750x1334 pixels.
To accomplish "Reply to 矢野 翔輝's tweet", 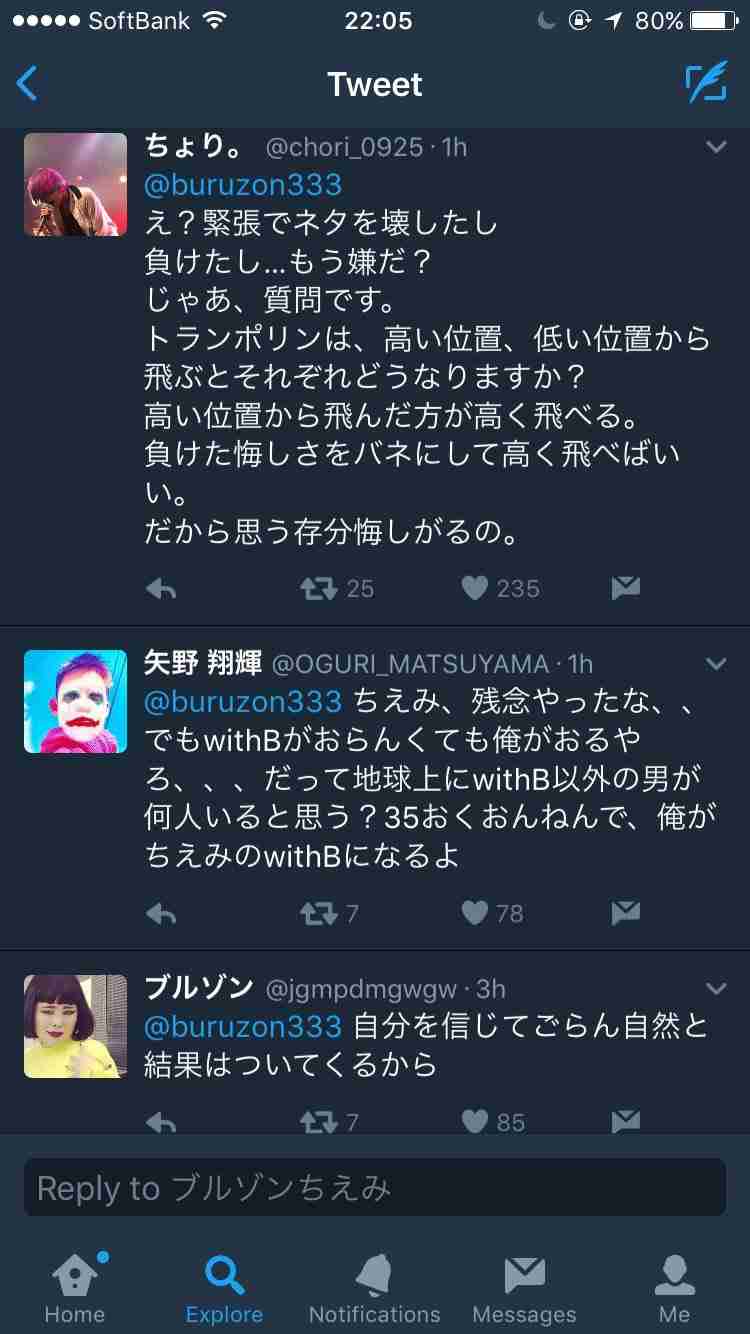I will click(161, 913).
